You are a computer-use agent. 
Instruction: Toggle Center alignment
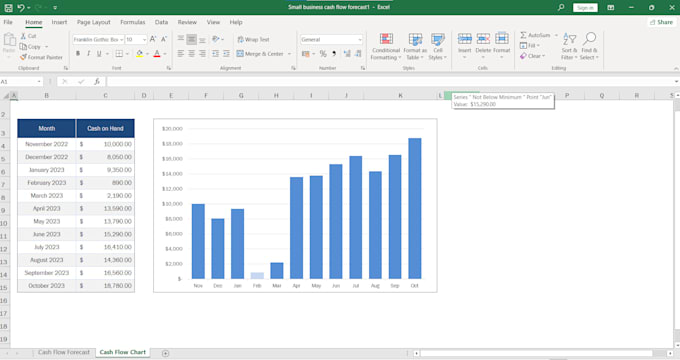[x=191, y=54]
